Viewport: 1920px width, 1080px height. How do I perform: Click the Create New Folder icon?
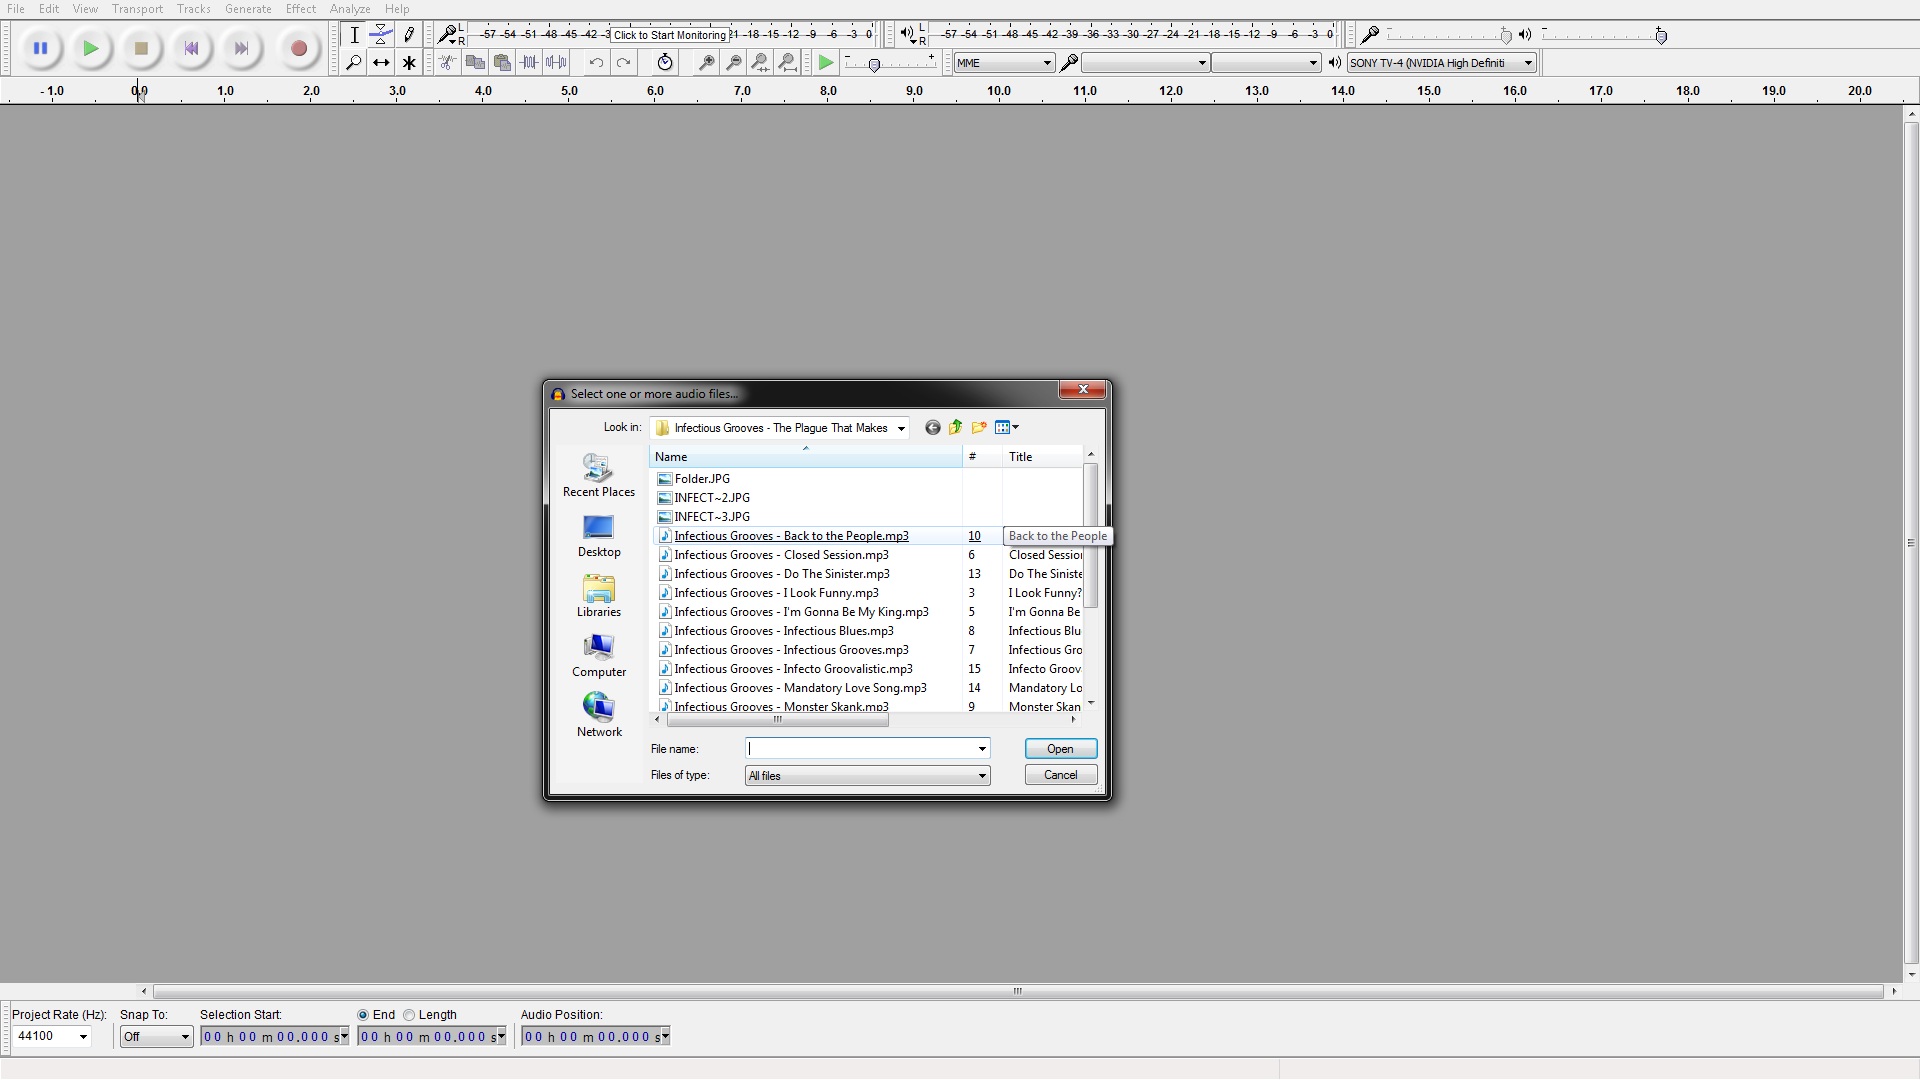(x=979, y=428)
